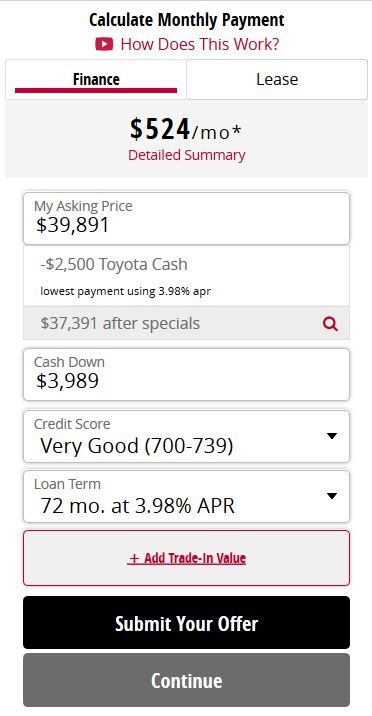Viewport: 372px width, 716px height.
Task: Click the gray Continue button
Action: click(187, 680)
